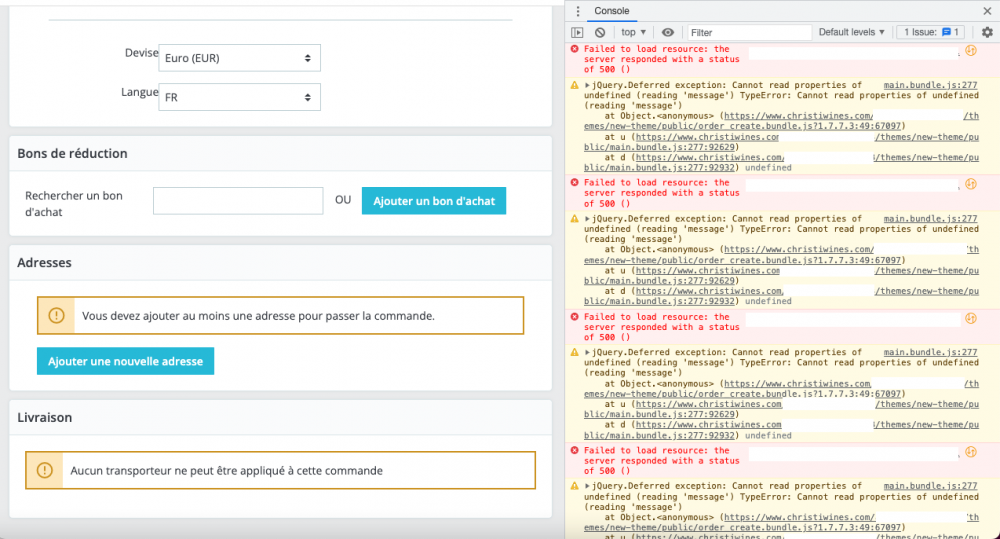Click the Rechercher un bon d'achat input

tap(238, 201)
